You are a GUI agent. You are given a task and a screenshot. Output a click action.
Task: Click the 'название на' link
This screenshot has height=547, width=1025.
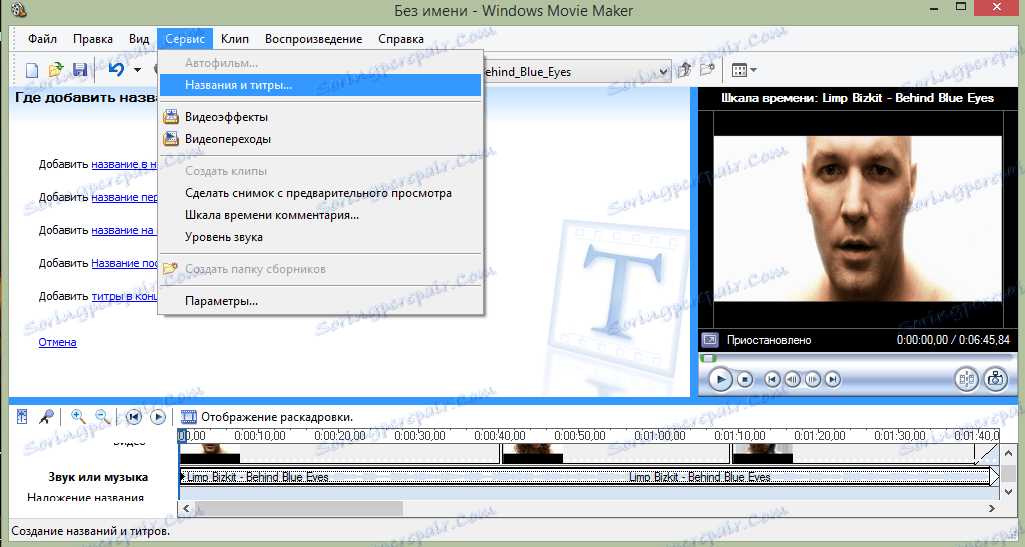(123, 230)
